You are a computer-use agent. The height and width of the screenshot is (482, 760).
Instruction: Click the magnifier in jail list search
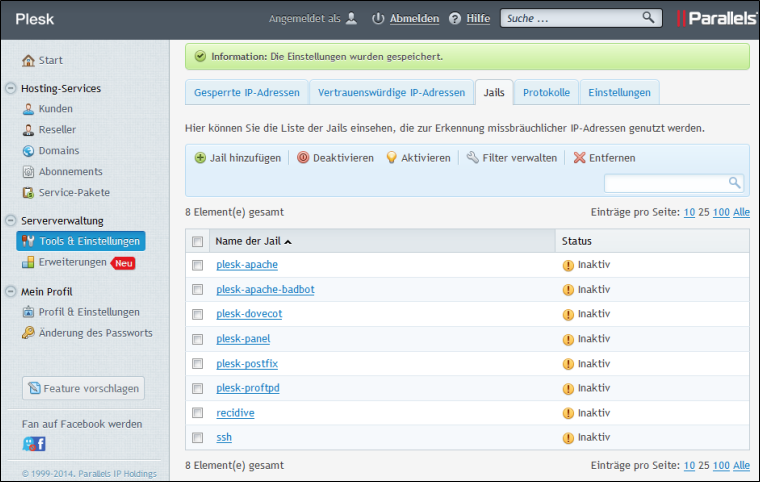(x=735, y=183)
